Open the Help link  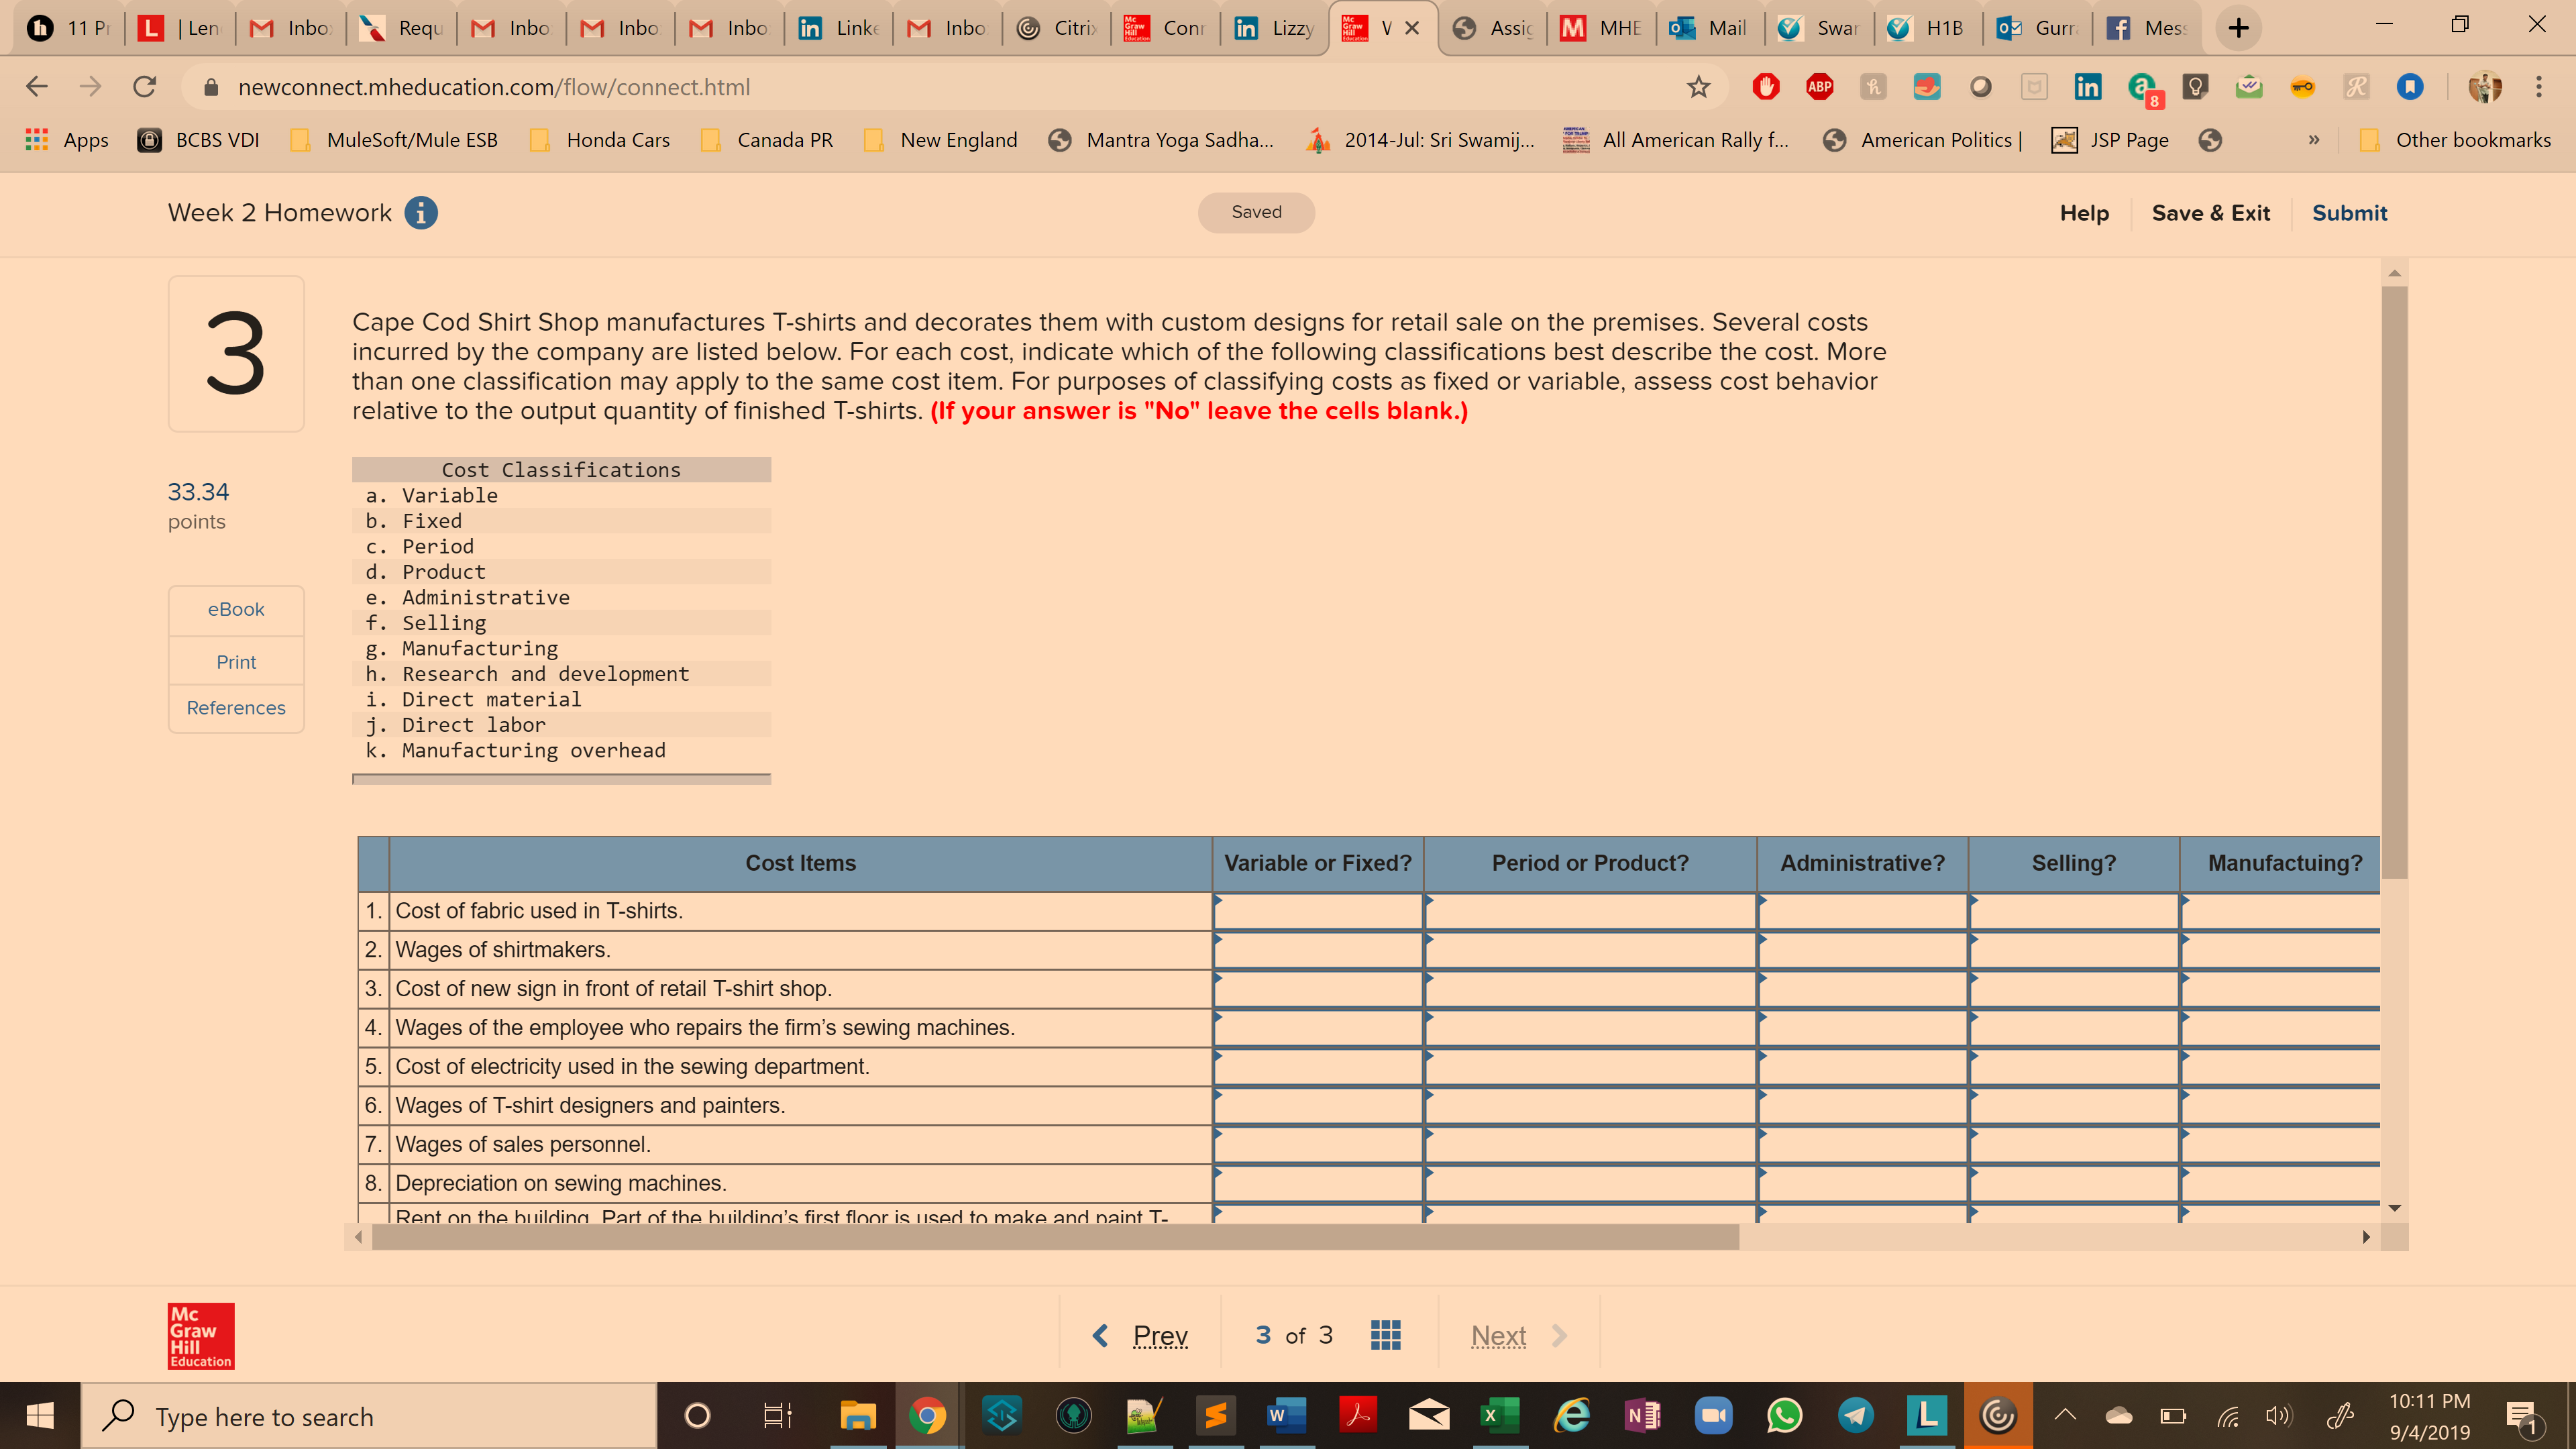(2084, 213)
